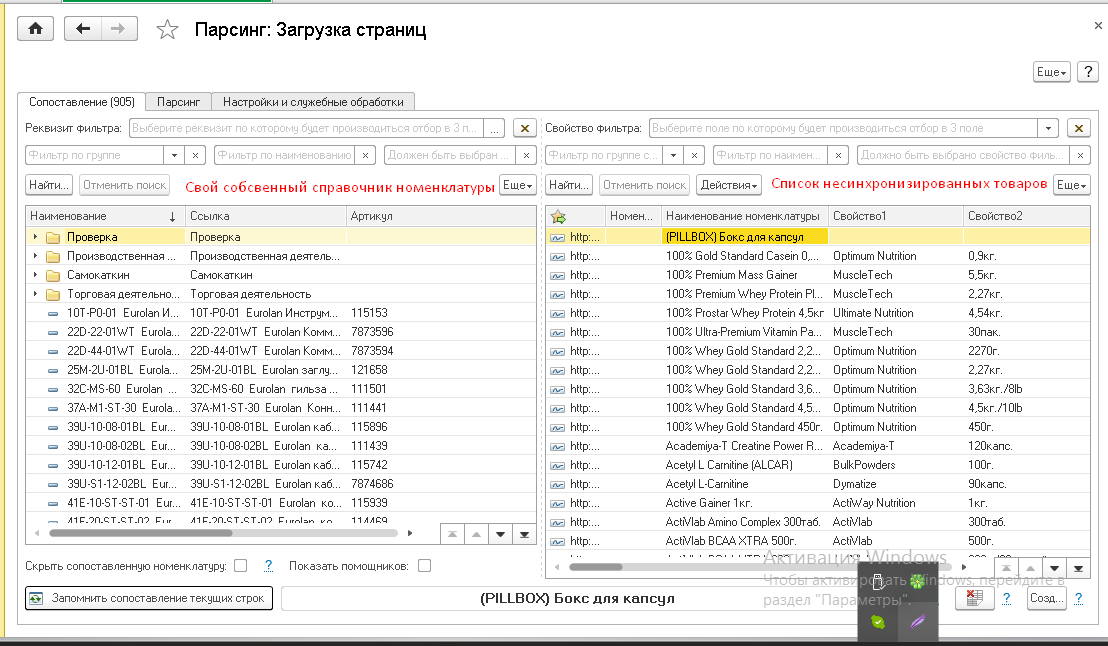The image size is (1108, 646).
Task: Jump to last row in right list
Action: coord(1079,567)
